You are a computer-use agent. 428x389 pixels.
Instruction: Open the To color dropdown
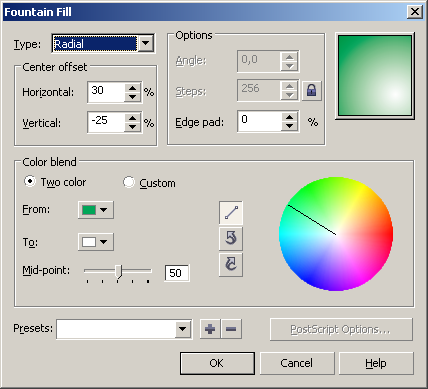pos(96,242)
